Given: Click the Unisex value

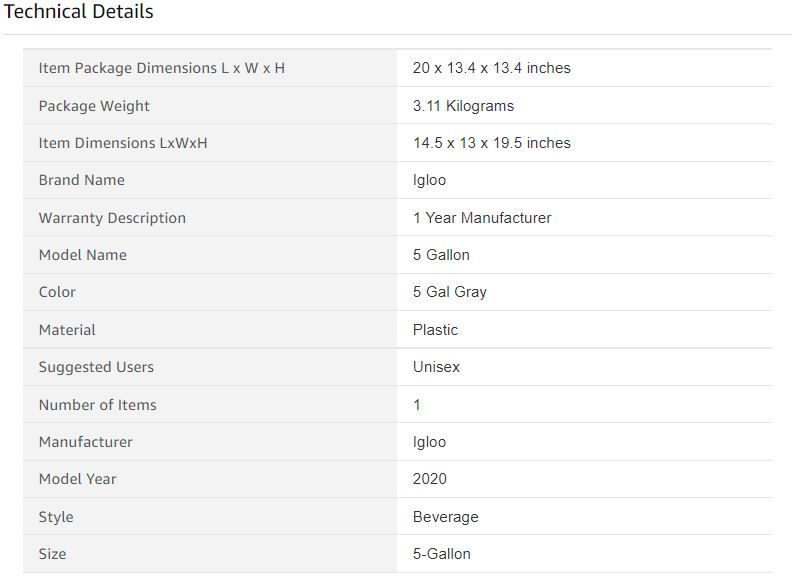Looking at the screenshot, I should pos(436,367).
